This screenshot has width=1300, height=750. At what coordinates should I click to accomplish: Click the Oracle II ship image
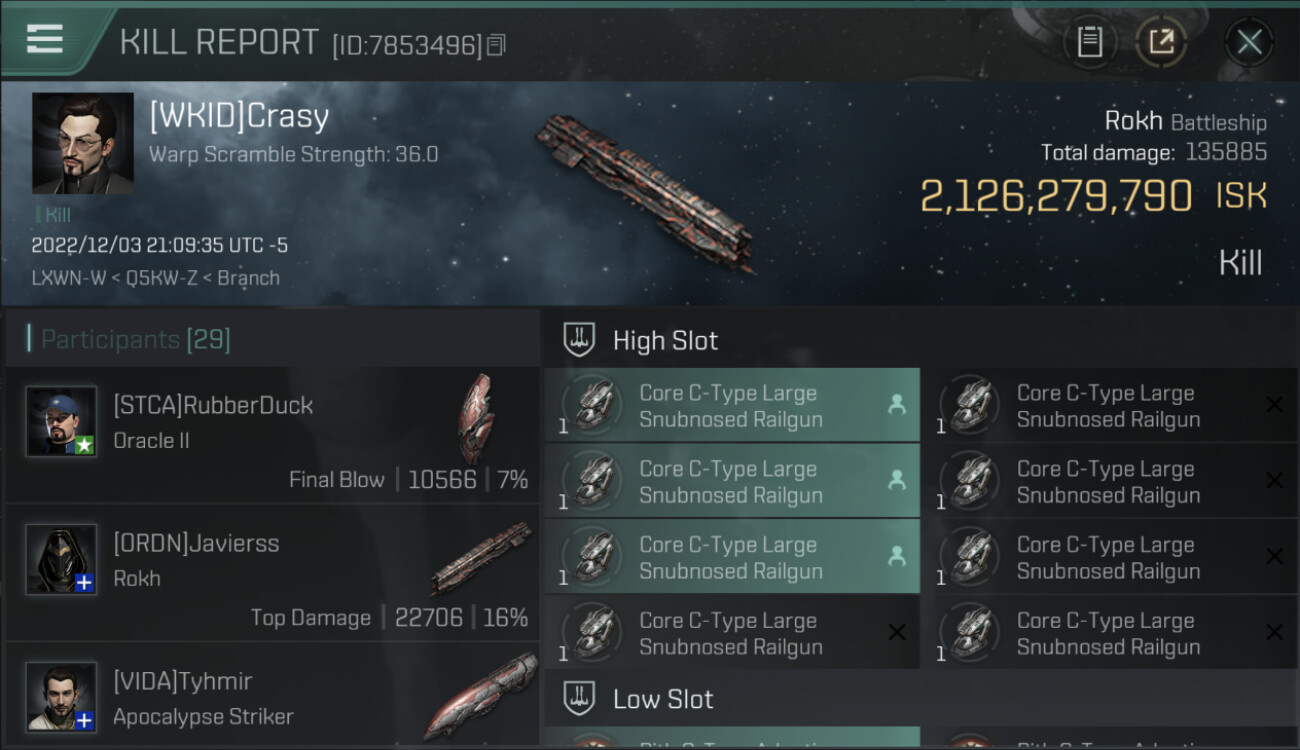(x=476, y=418)
